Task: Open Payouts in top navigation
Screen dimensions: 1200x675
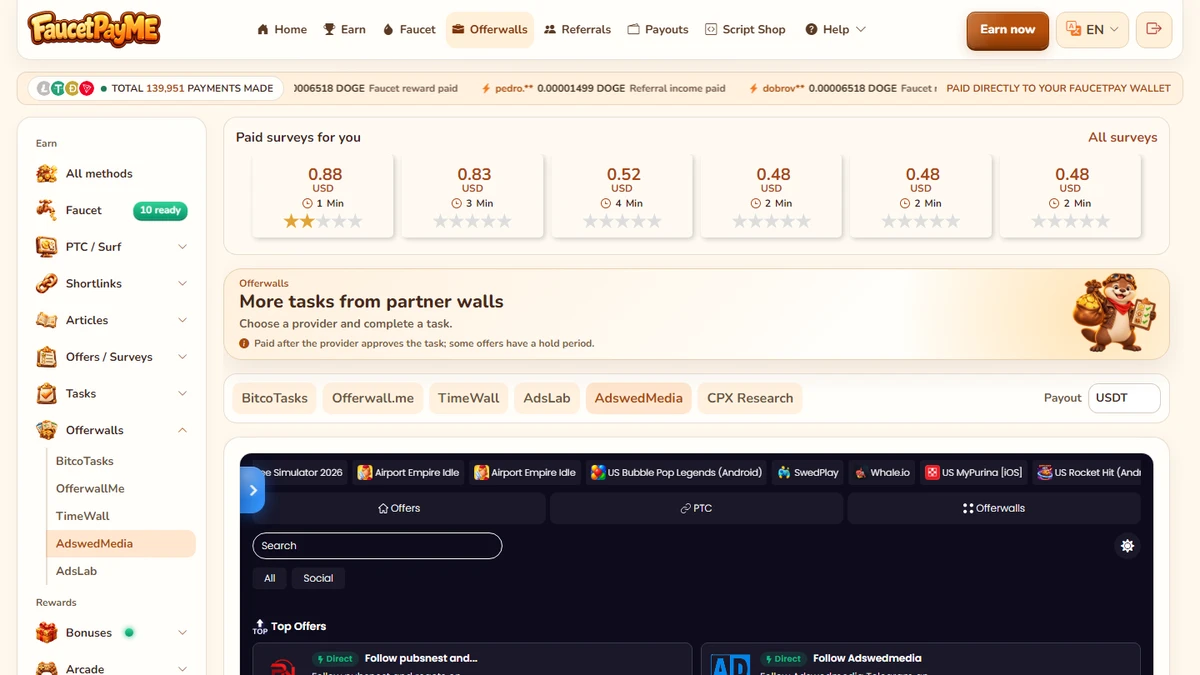Action: coord(657,30)
